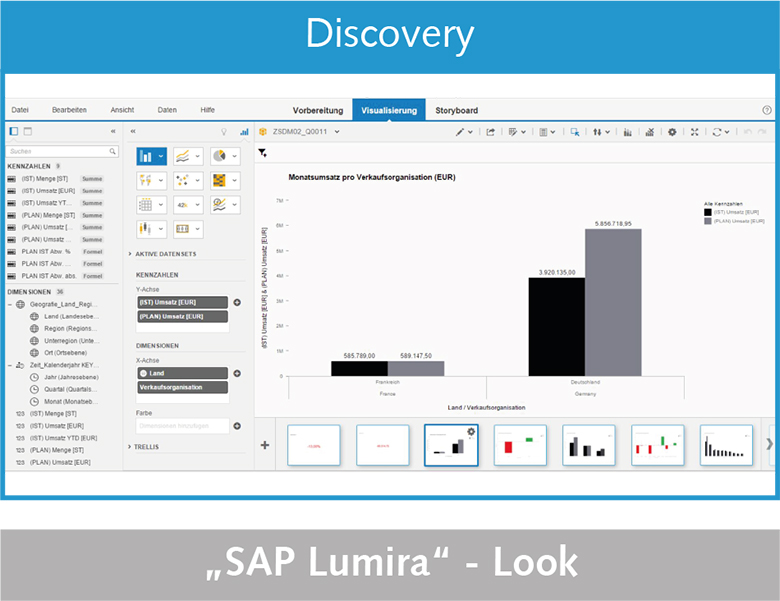The height and width of the screenshot is (601, 780).
Task: Switch to the first data panel view icon
Action: click(14, 131)
